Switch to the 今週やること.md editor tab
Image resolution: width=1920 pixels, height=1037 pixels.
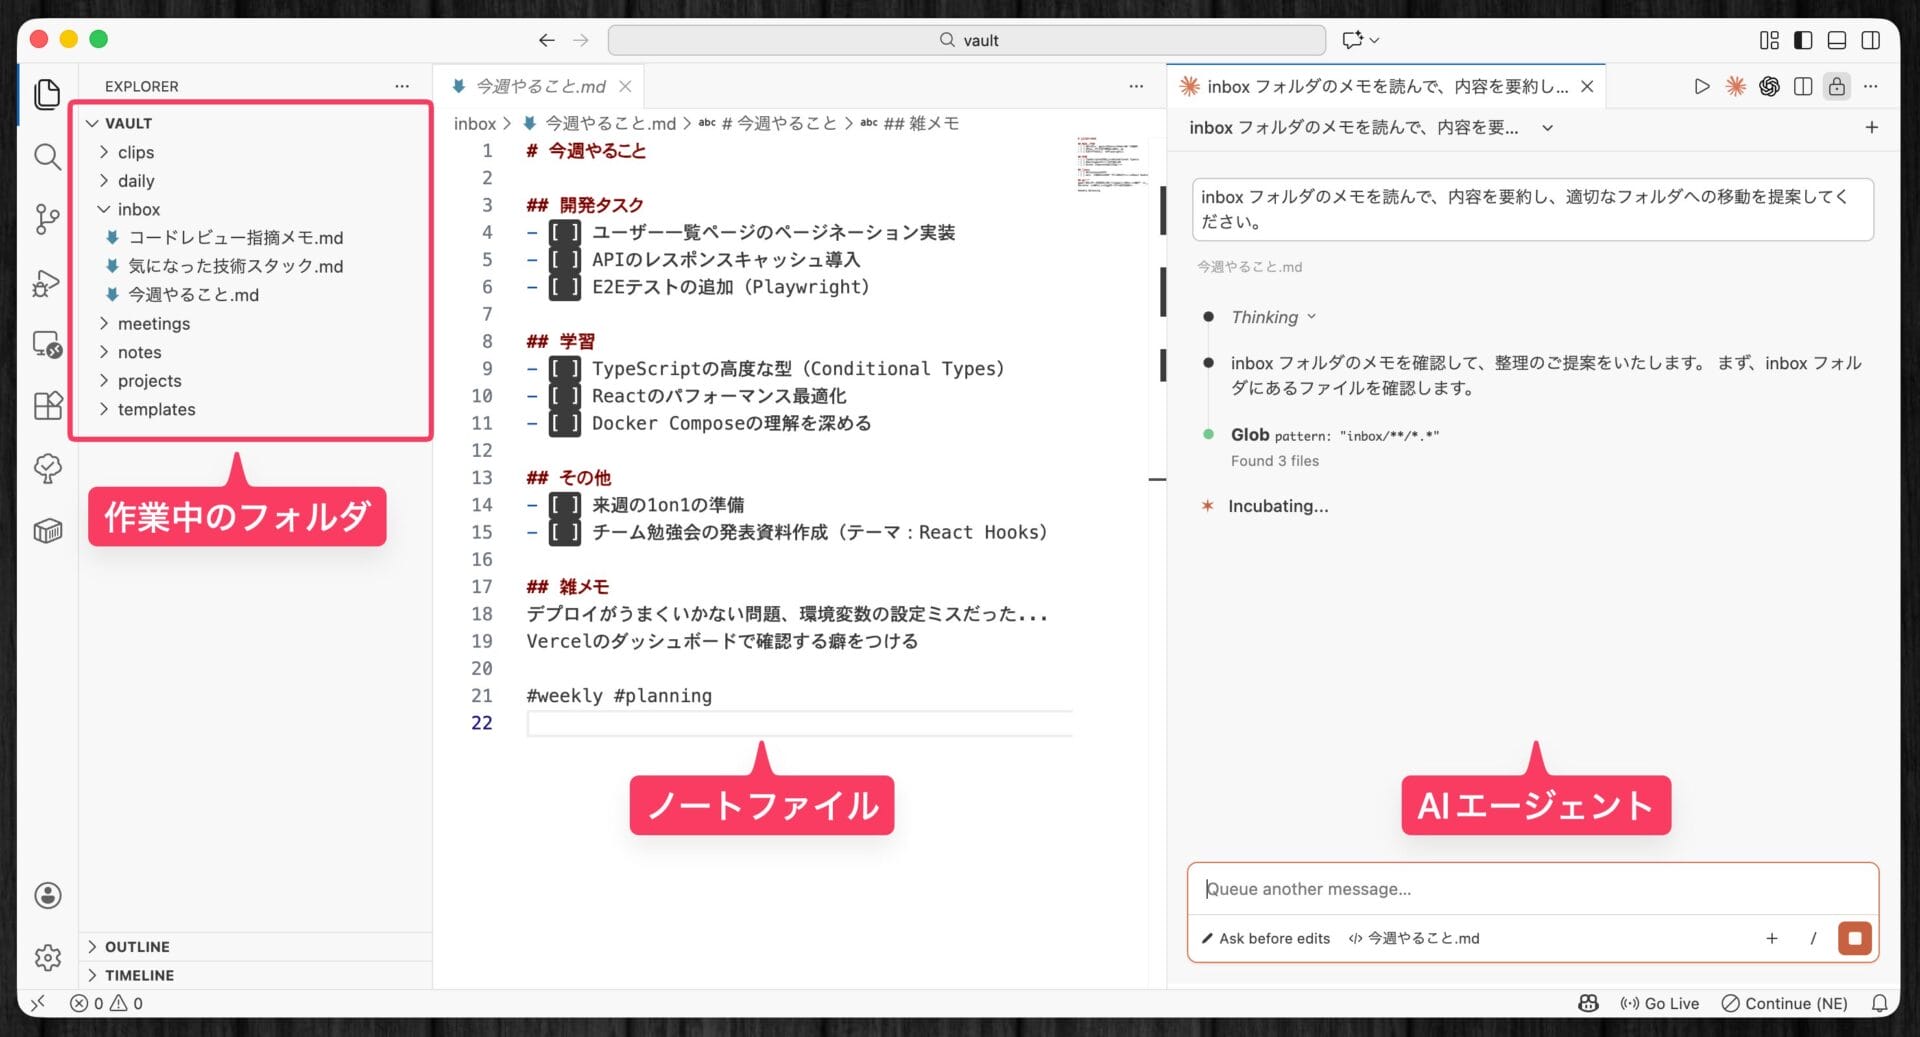(540, 86)
